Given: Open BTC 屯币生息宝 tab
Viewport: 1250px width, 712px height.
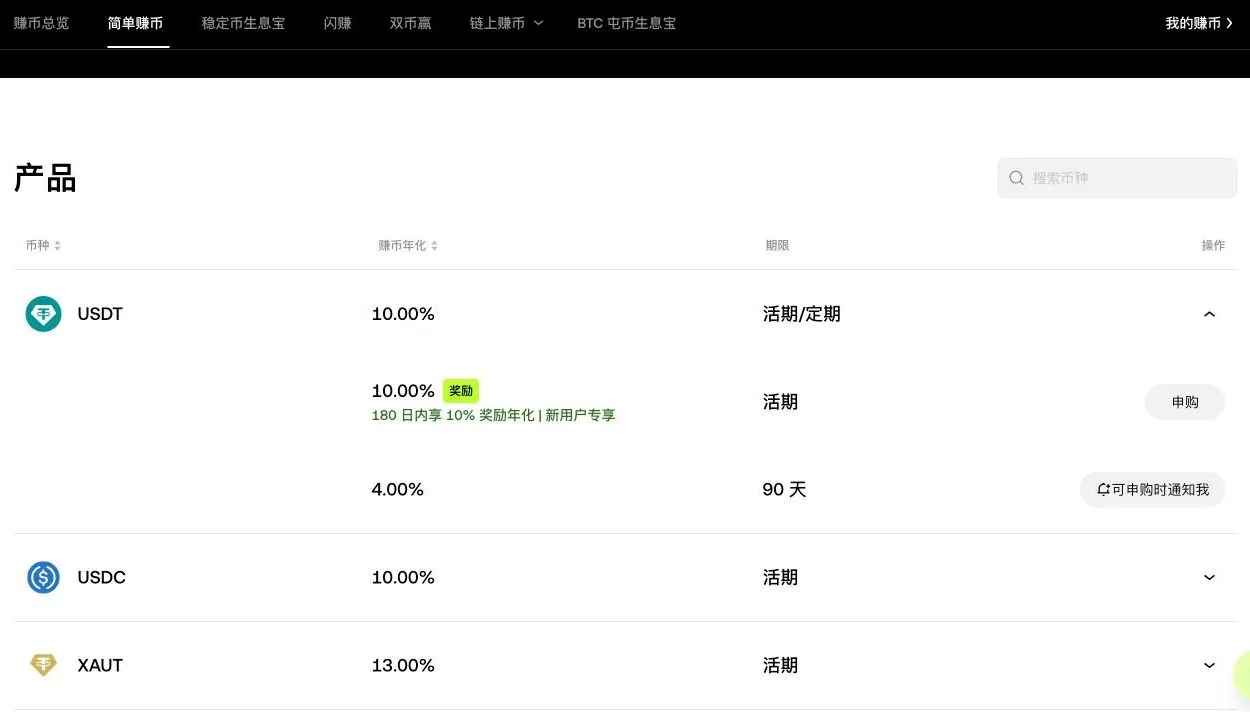Looking at the screenshot, I should click(627, 23).
